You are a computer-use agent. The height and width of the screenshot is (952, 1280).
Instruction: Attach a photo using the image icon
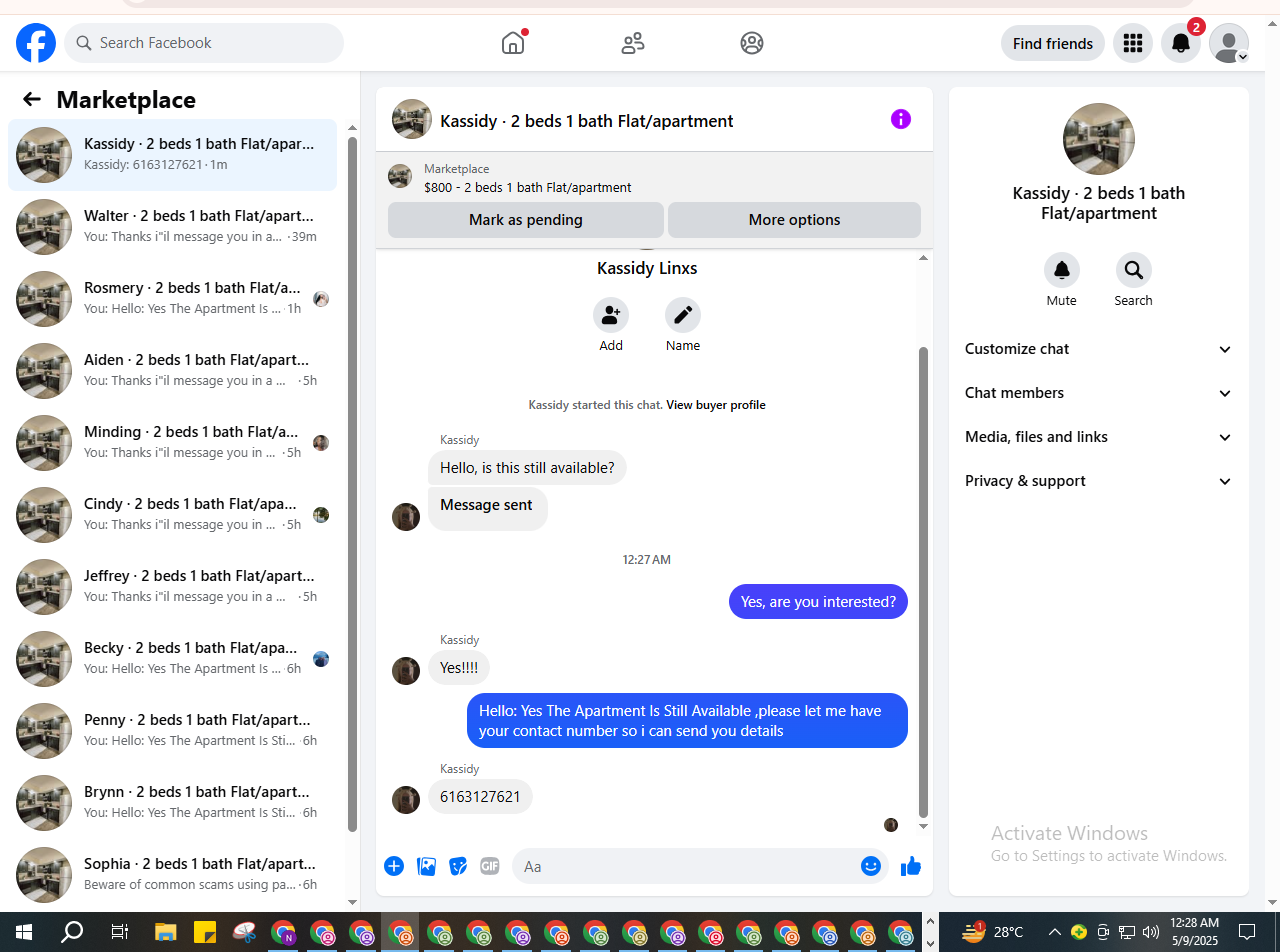427,866
